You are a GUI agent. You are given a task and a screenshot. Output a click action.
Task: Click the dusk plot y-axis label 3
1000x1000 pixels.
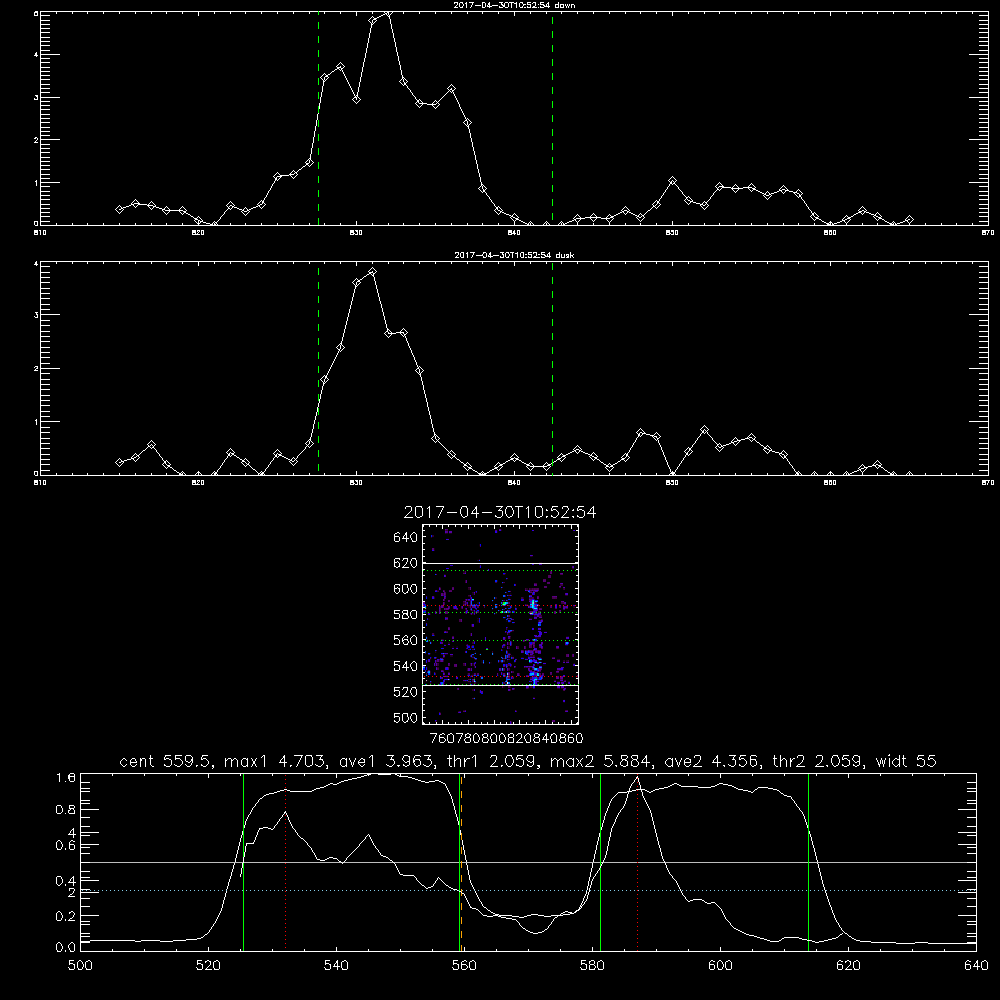pos(36,315)
